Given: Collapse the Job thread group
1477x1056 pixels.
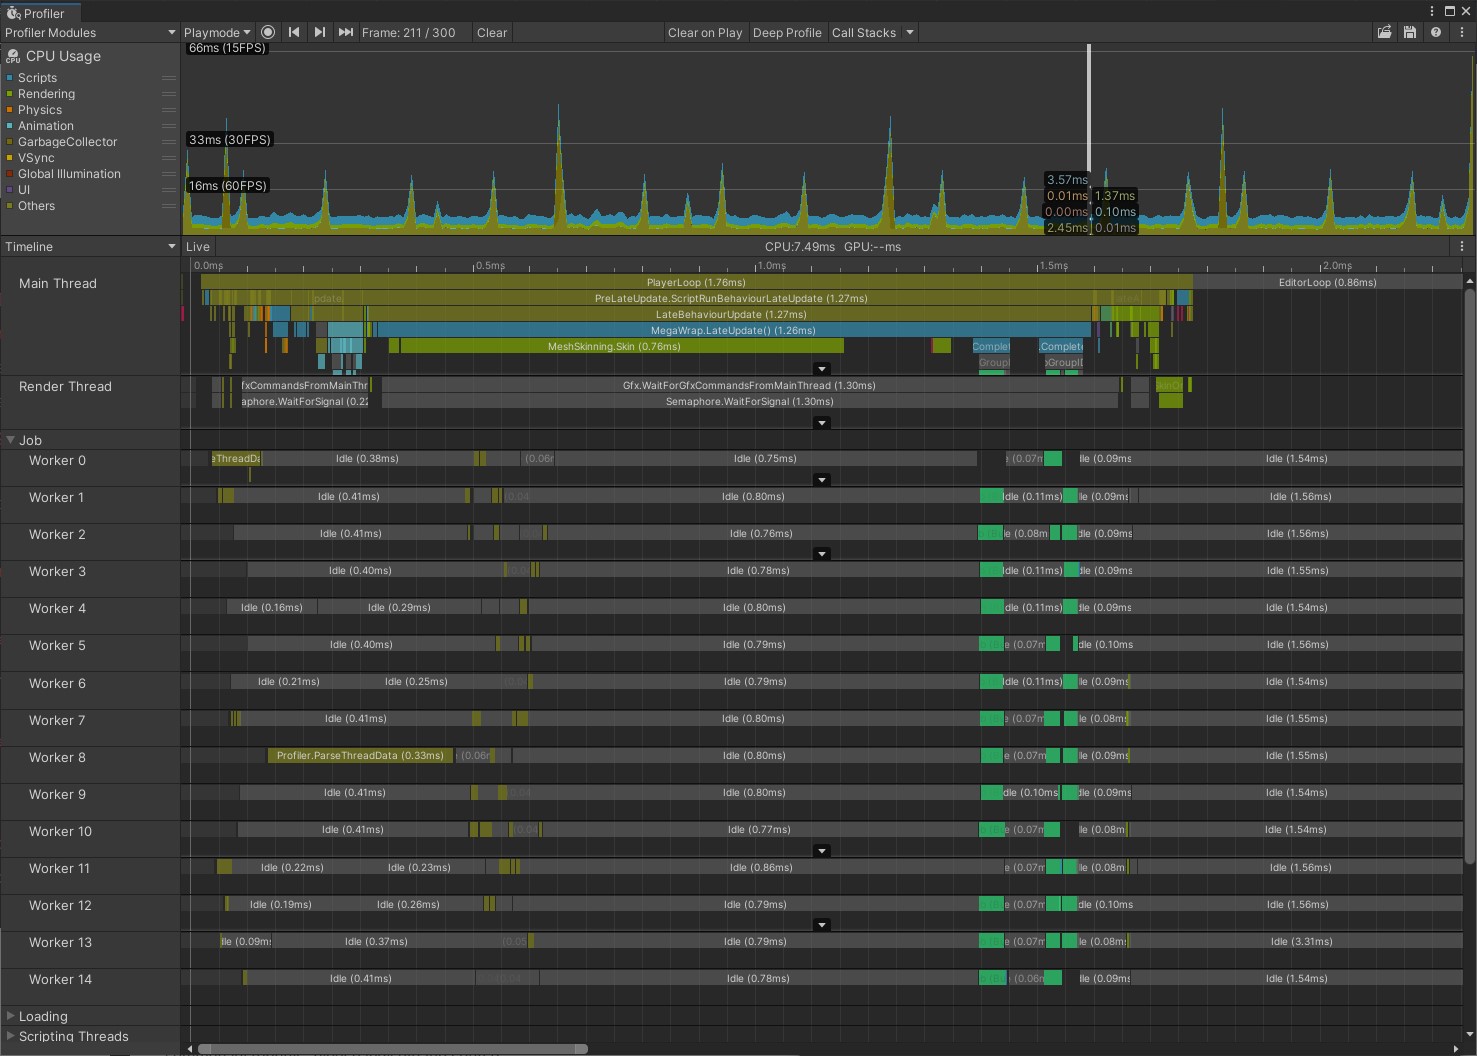Looking at the screenshot, I should pyautogui.click(x=11, y=440).
